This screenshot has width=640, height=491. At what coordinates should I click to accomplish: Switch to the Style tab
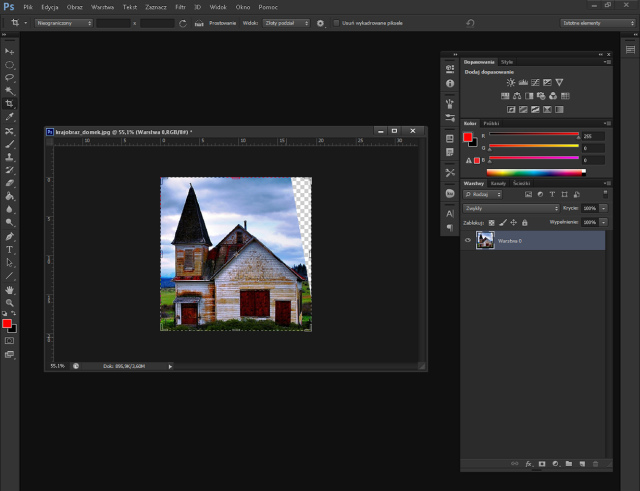(507, 62)
